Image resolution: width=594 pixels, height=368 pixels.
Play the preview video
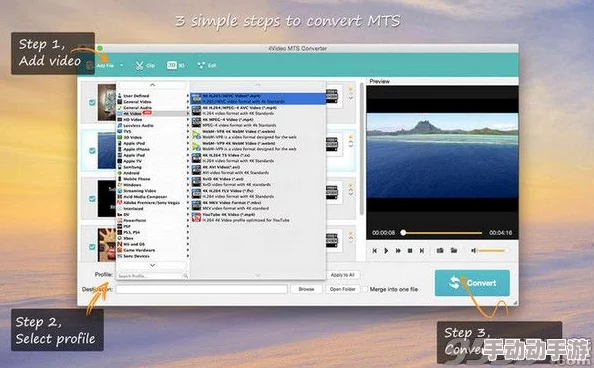pos(386,251)
